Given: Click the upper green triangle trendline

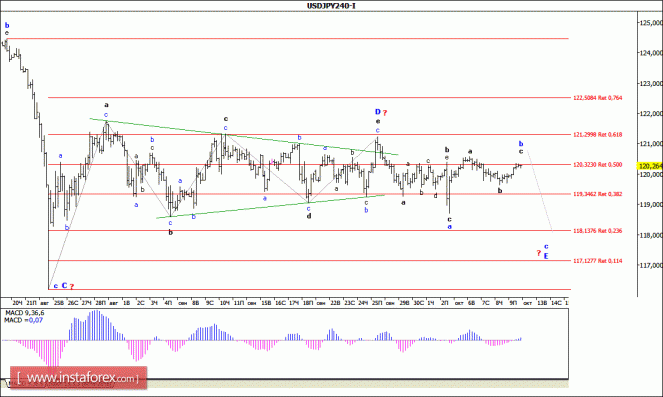Looking at the screenshot, I should (244, 137).
